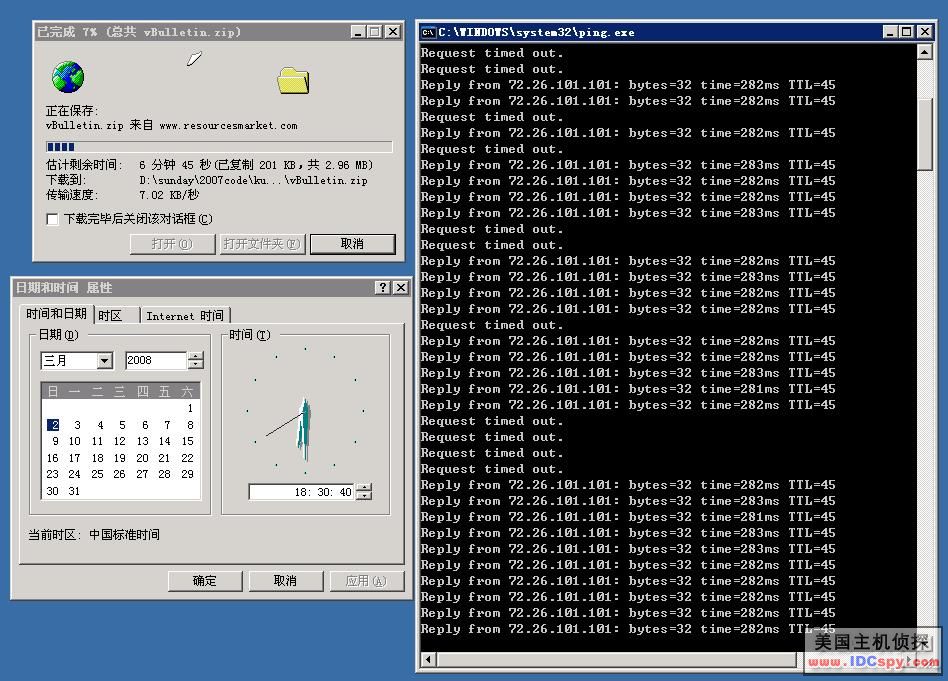Screen dimensions: 948x681
Task: Click the year 2008 spinner arrows
Action: pos(195,360)
